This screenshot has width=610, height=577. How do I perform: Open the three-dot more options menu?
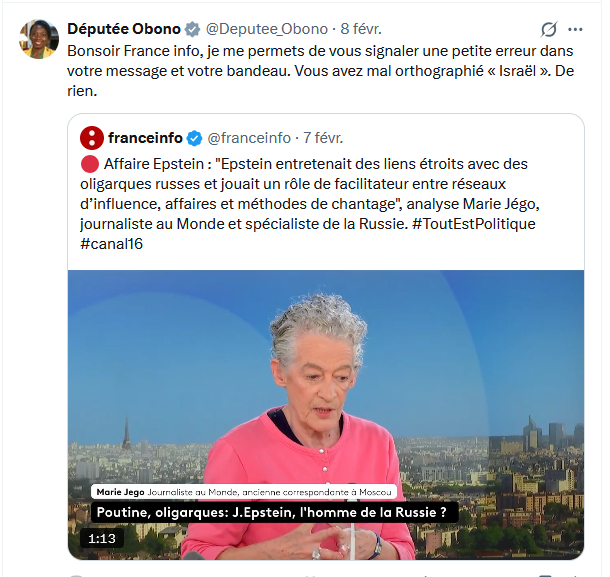(x=575, y=29)
